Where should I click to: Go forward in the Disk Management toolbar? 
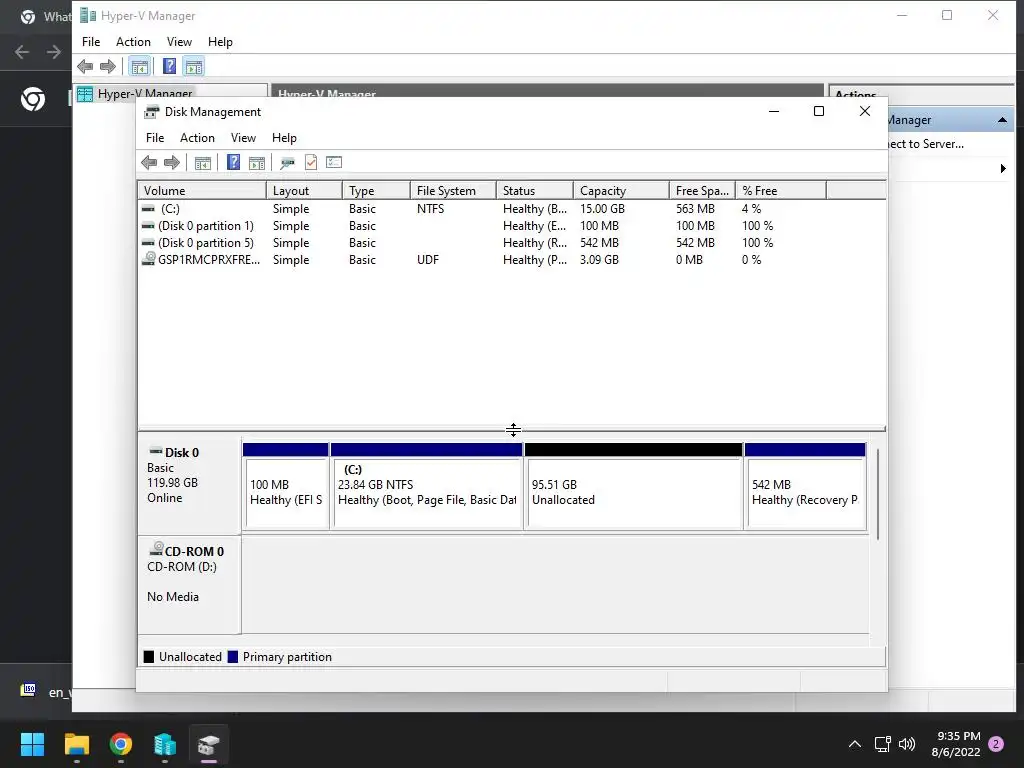point(172,163)
